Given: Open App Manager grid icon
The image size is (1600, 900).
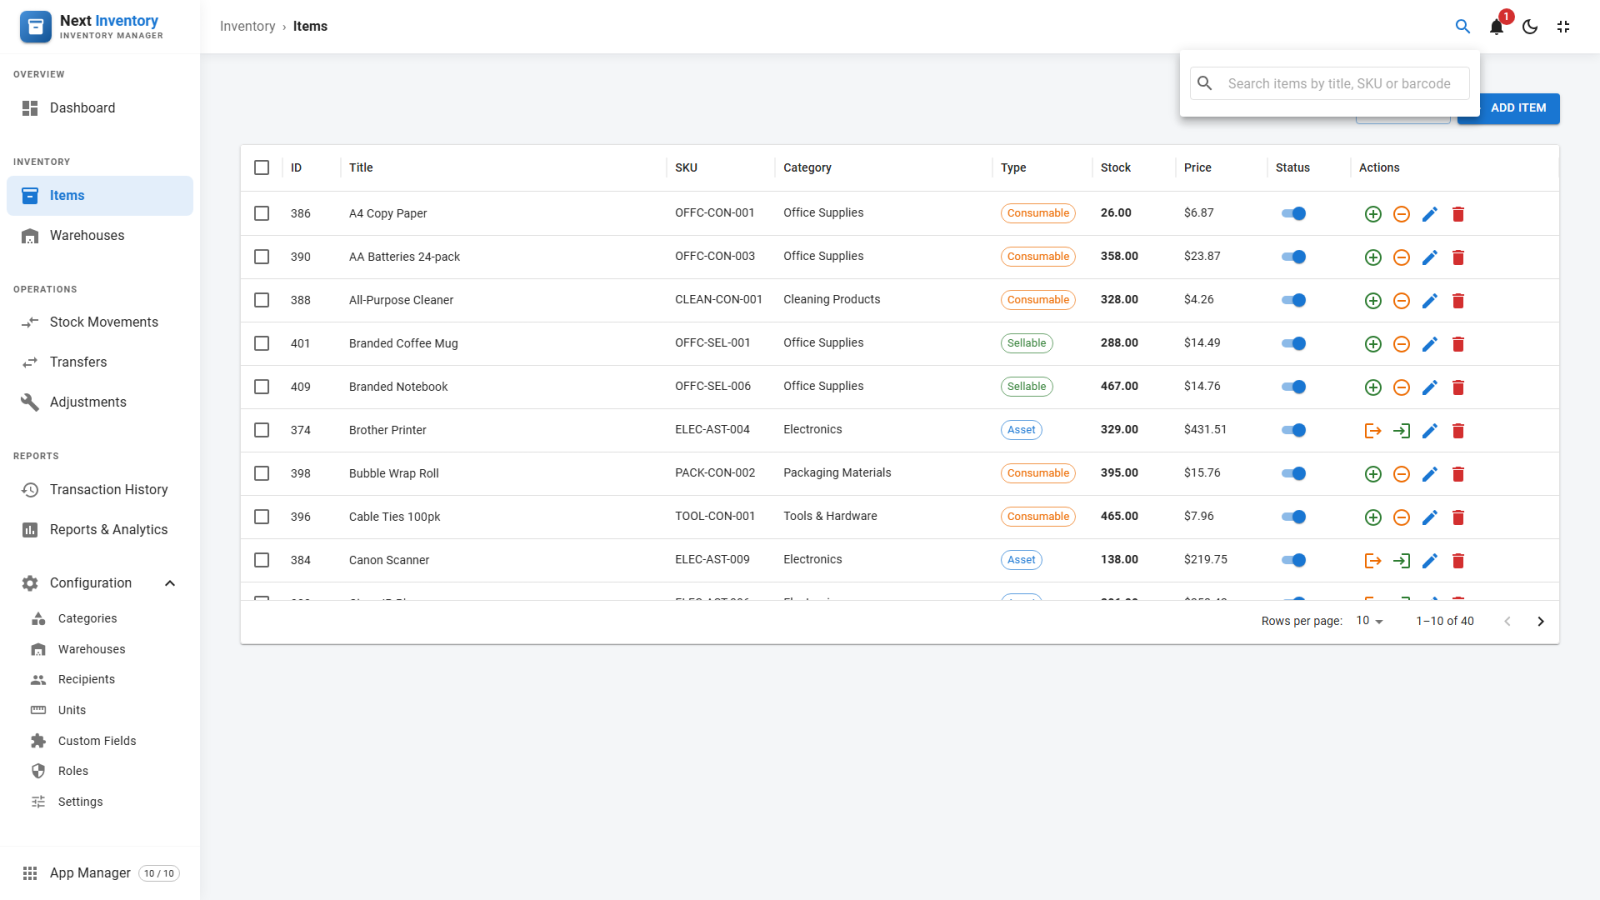Looking at the screenshot, I should [x=30, y=873].
